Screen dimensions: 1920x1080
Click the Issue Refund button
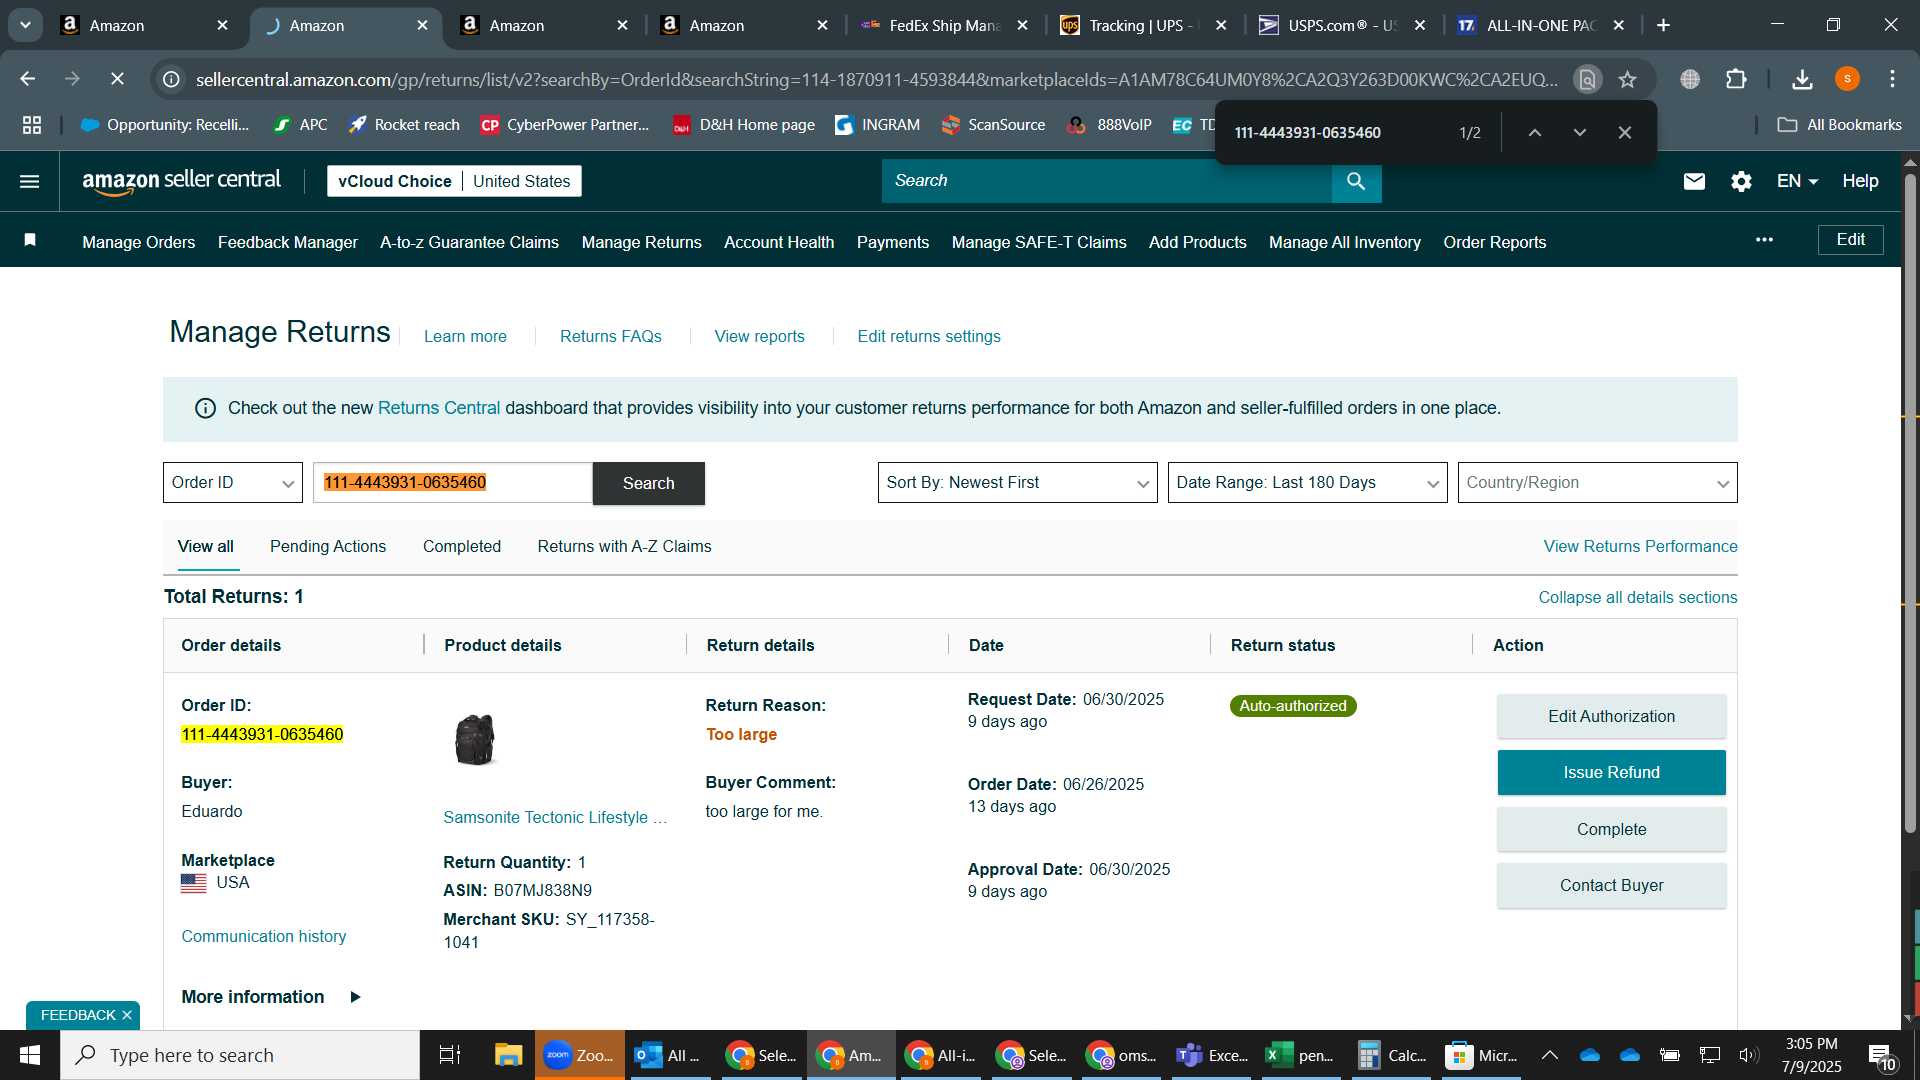[1611, 772]
